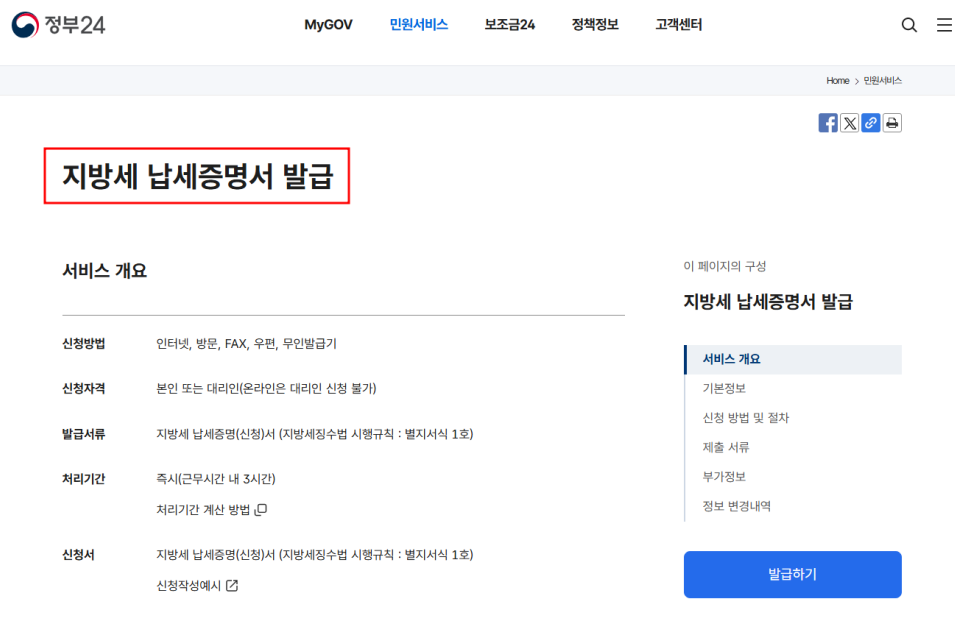Viewport: 955px width, 621px height.
Task: Click the 발급하기 button
Action: click(x=792, y=574)
